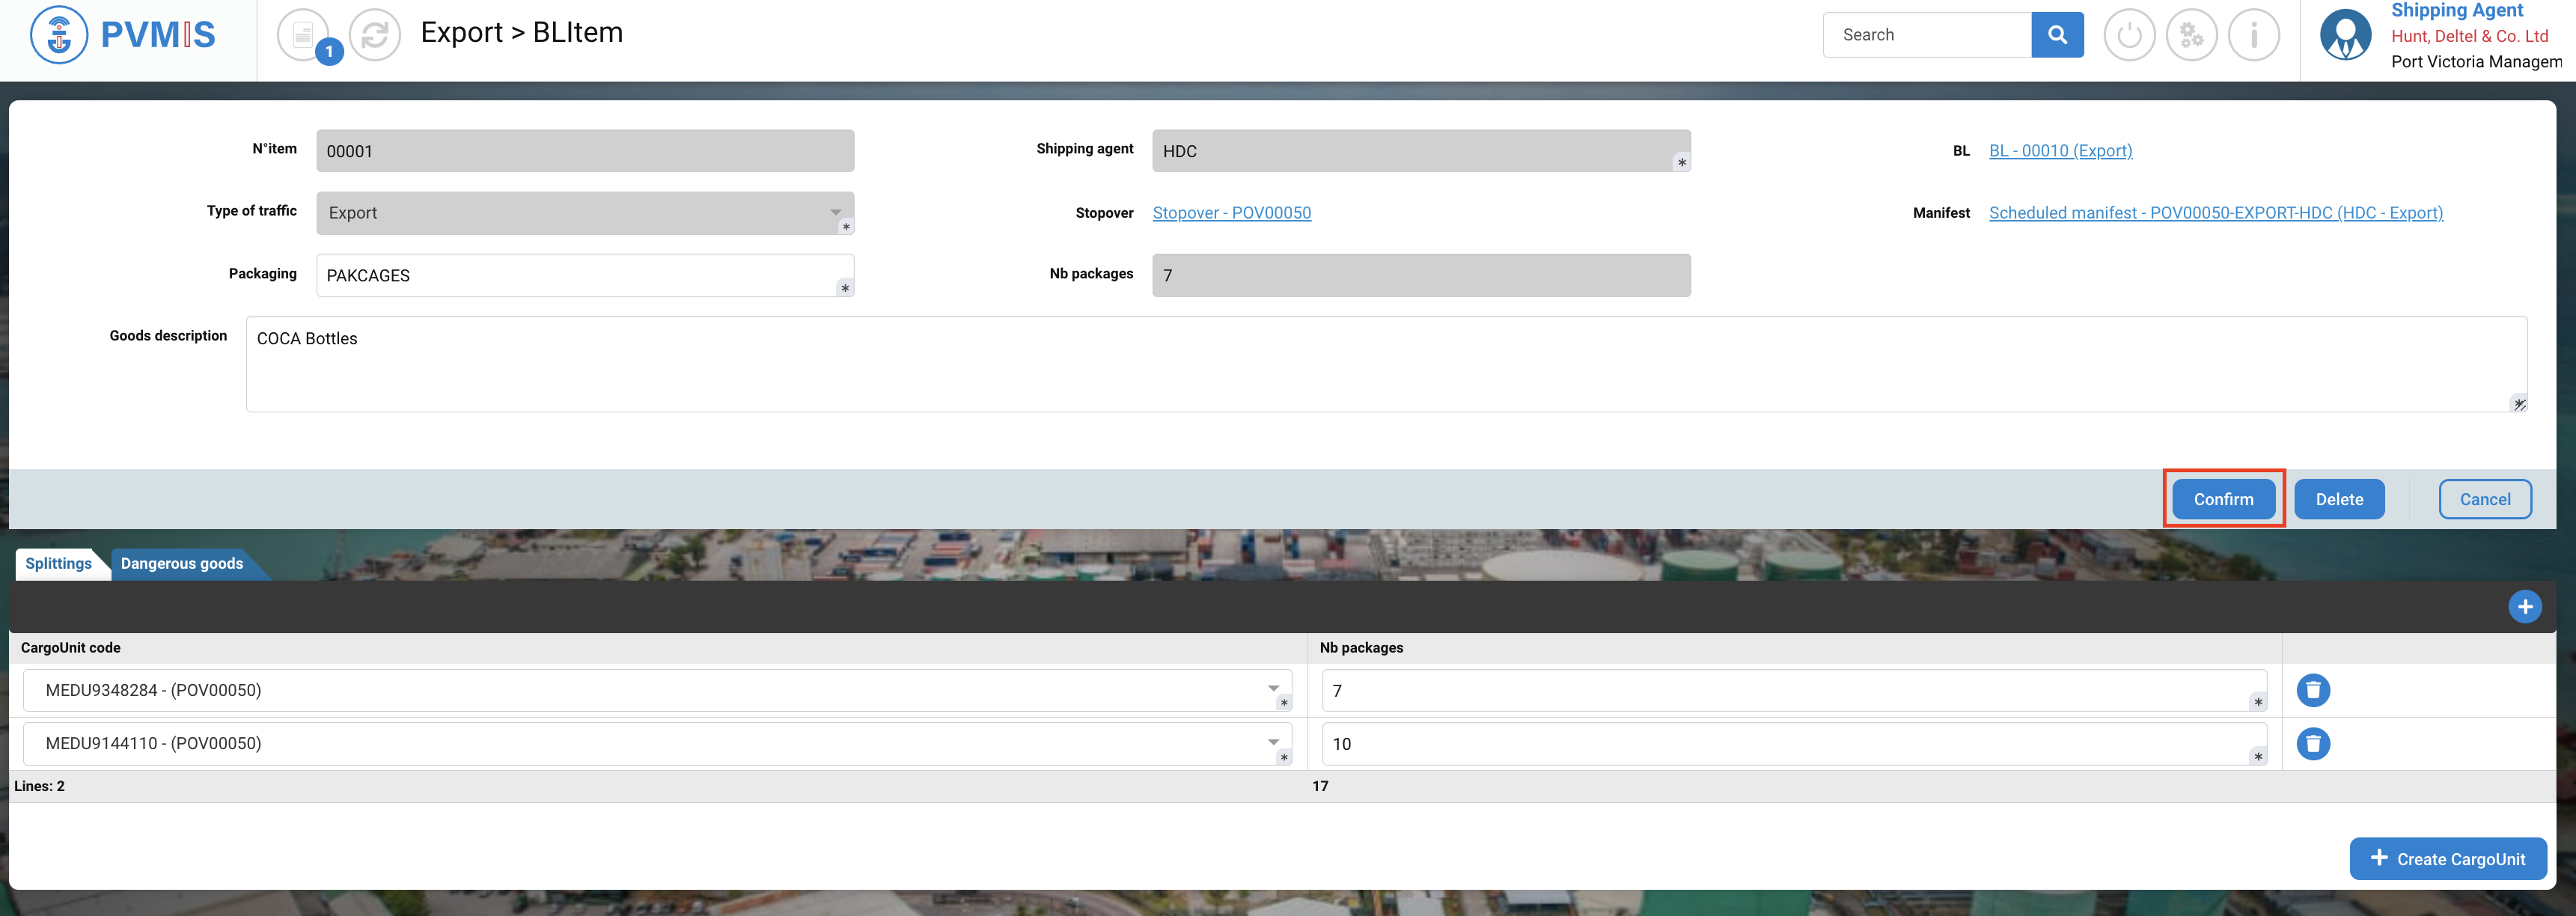Click the circular refresh icon
Image resolution: width=2576 pixels, height=916 pixels.
tap(375, 35)
